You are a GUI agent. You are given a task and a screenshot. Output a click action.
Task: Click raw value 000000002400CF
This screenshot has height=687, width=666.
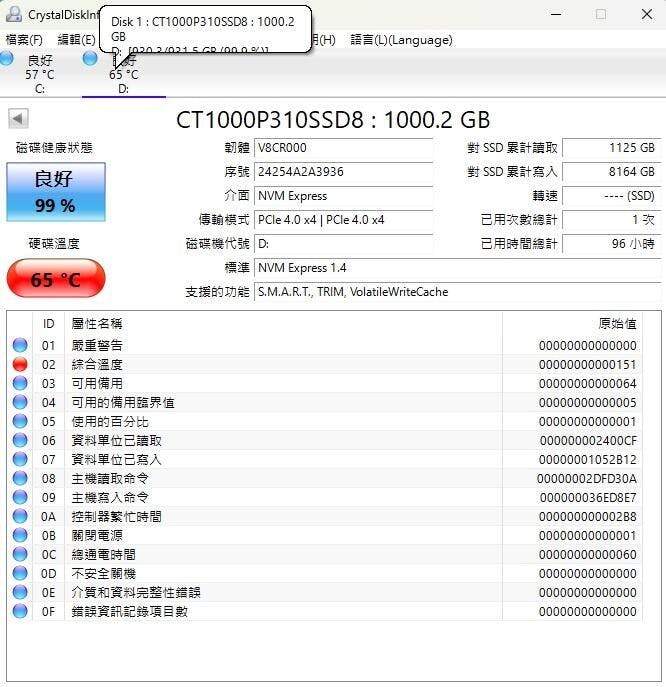(x=588, y=440)
